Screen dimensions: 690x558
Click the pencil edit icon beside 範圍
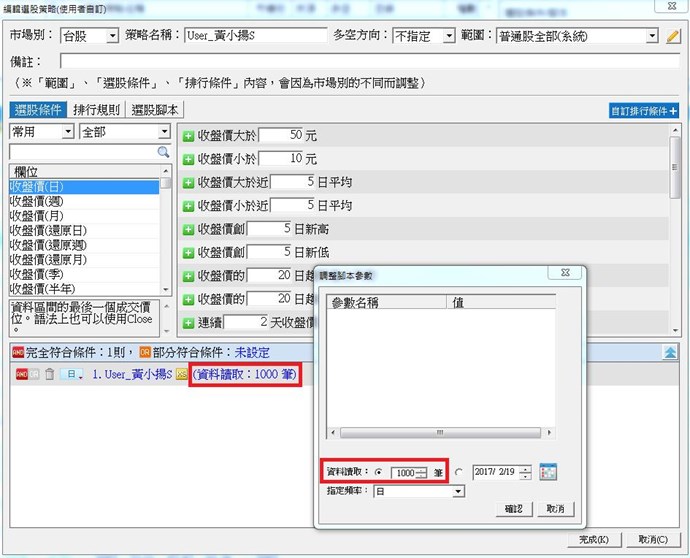674,37
